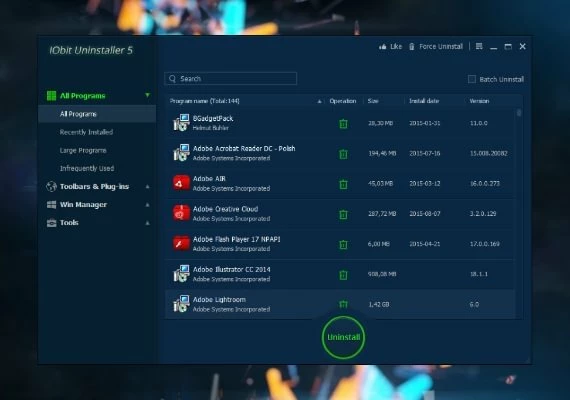This screenshot has height=400, width=570.
Task: Click the search magnifier icon
Action: (x=173, y=79)
